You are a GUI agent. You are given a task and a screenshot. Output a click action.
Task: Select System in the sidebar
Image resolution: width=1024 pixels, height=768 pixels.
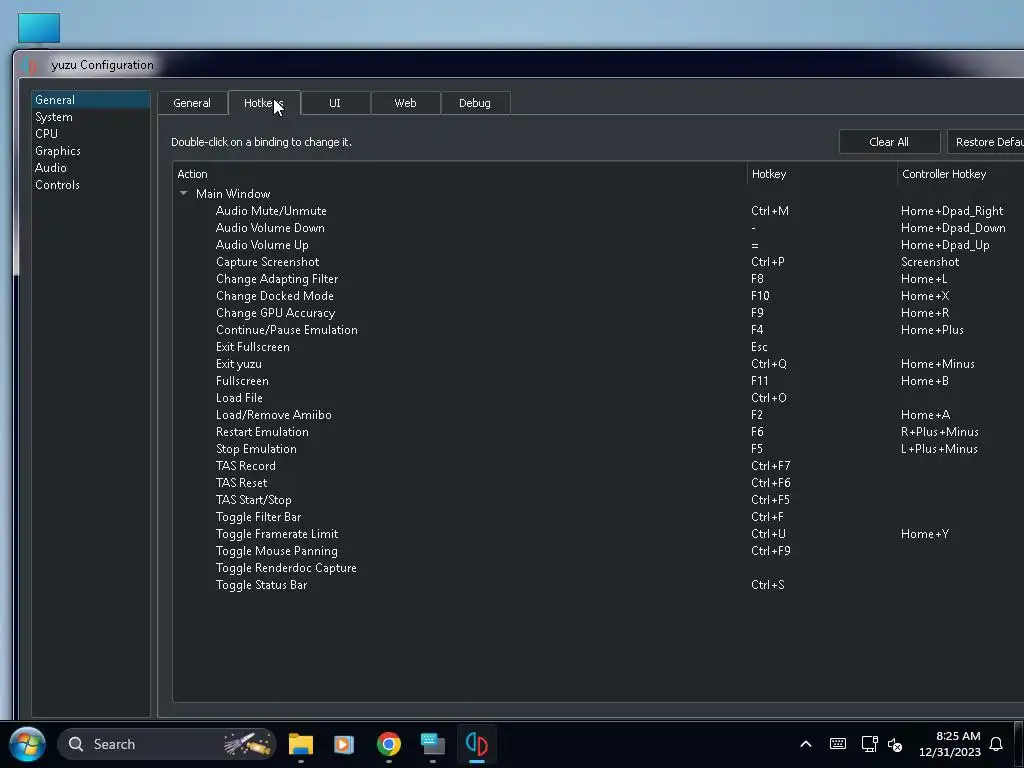click(91, 117)
